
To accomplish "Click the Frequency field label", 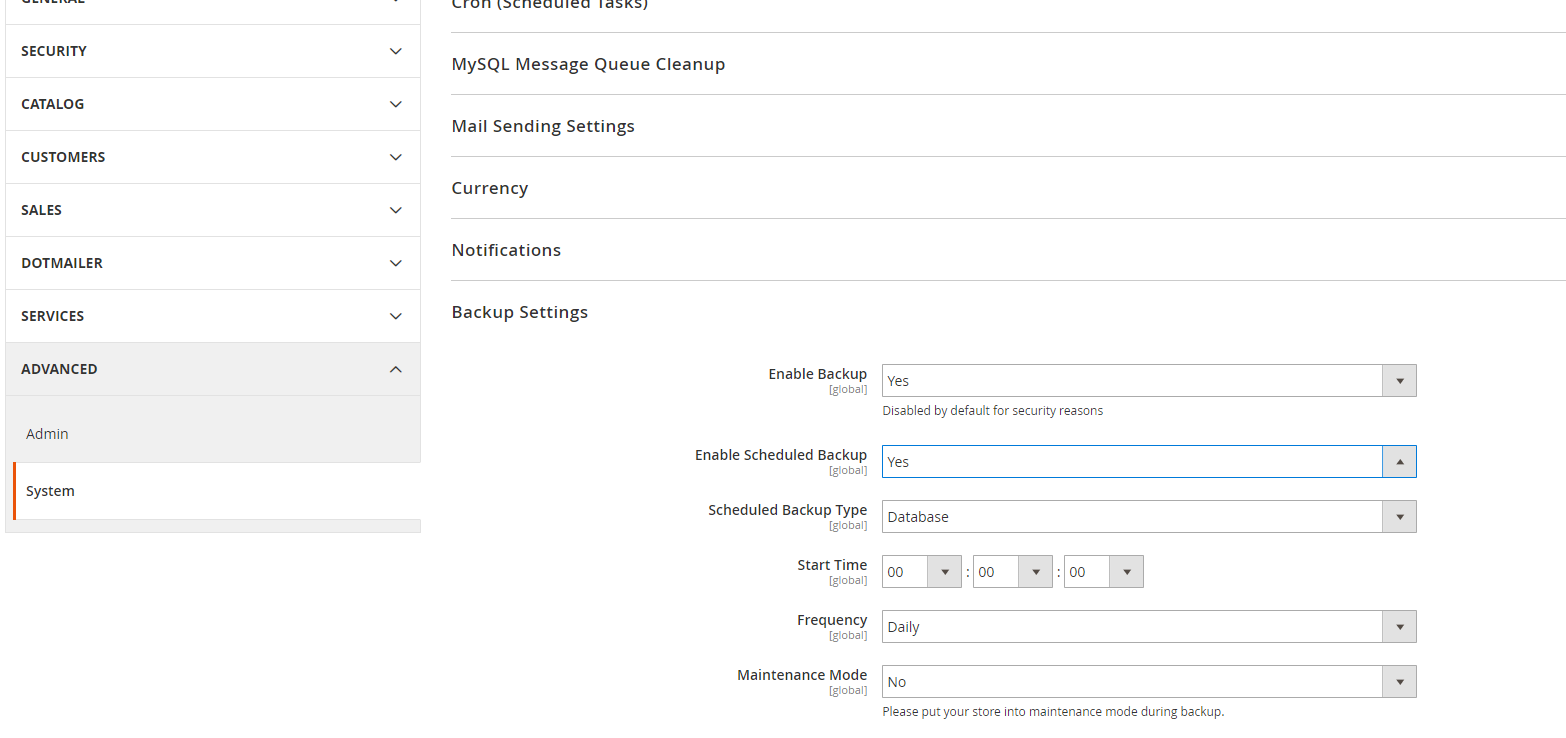I will (832, 620).
